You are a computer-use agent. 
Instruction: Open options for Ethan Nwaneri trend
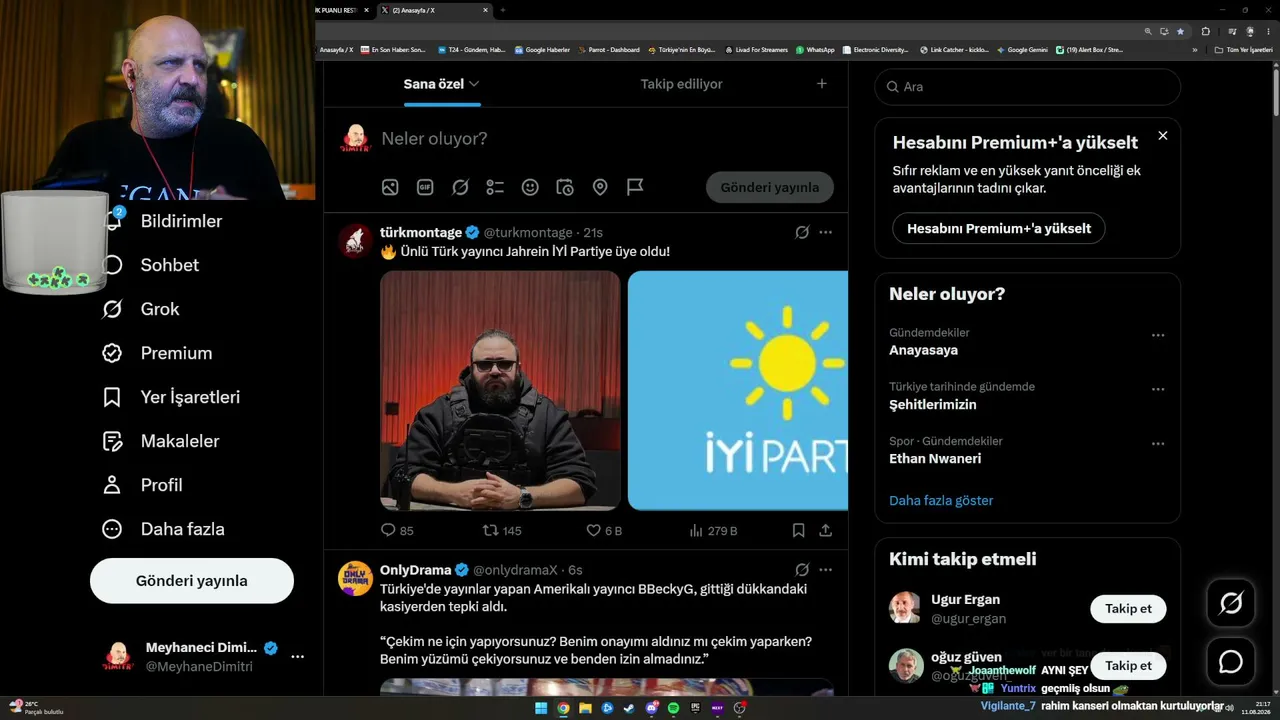1158,444
